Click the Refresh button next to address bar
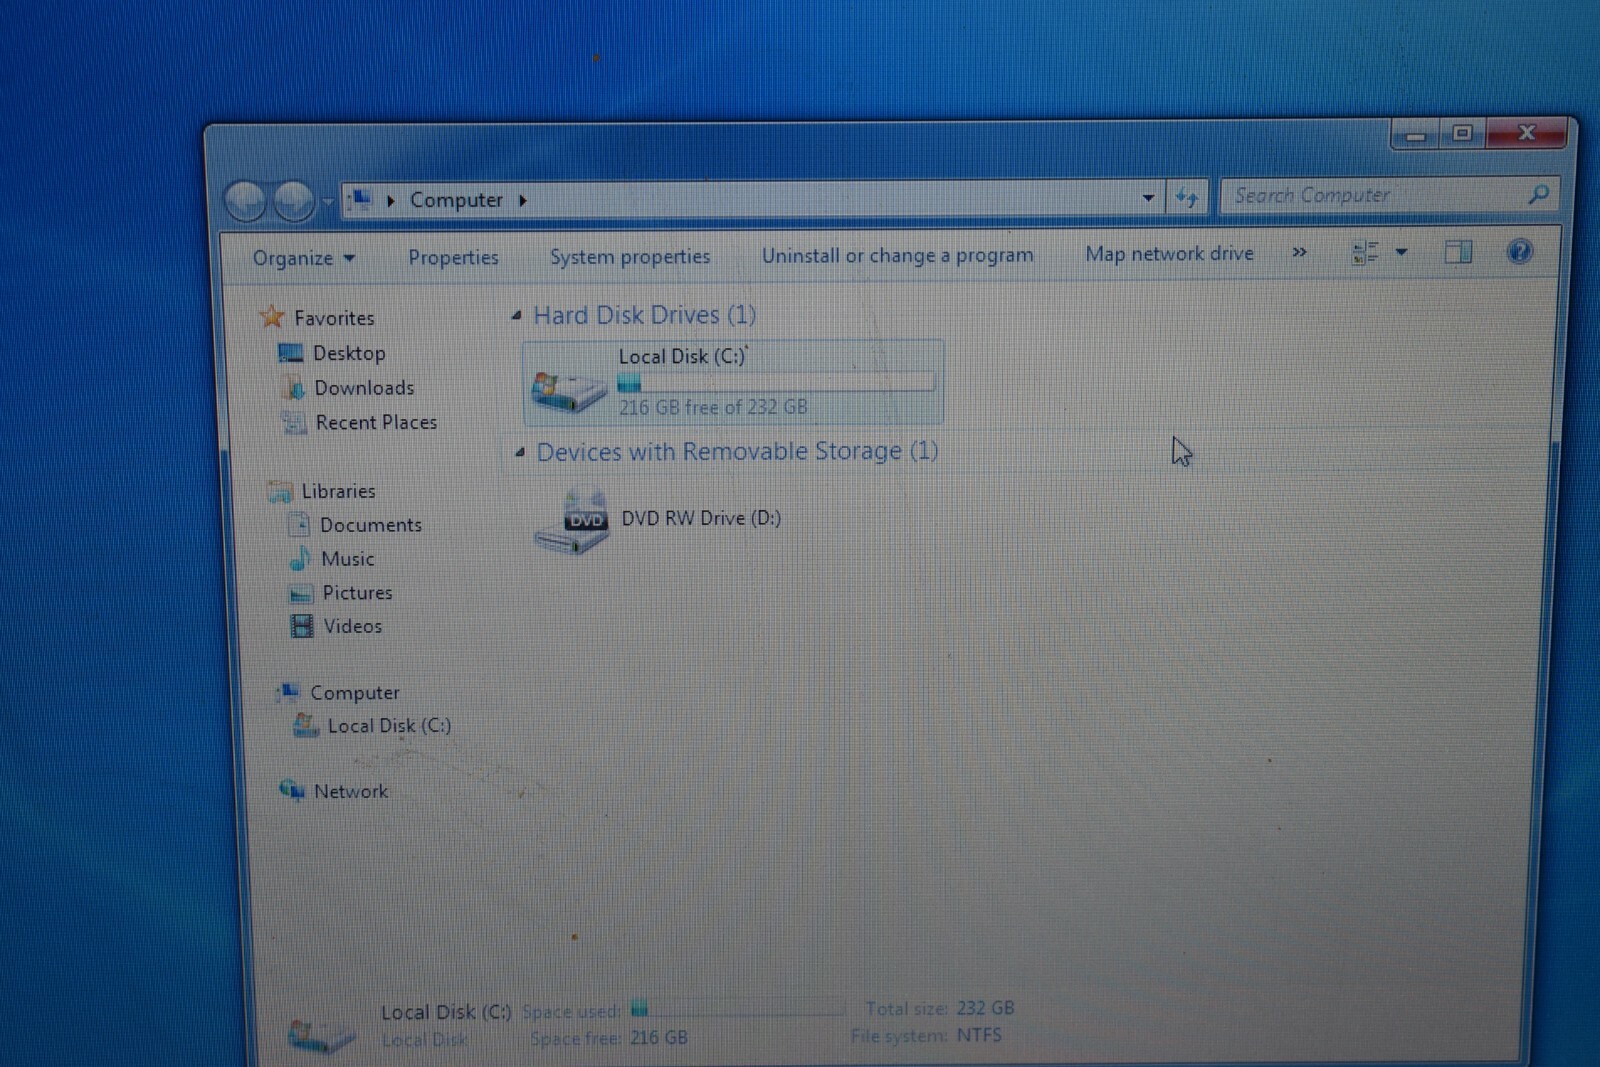1600x1067 pixels. [x=1187, y=197]
